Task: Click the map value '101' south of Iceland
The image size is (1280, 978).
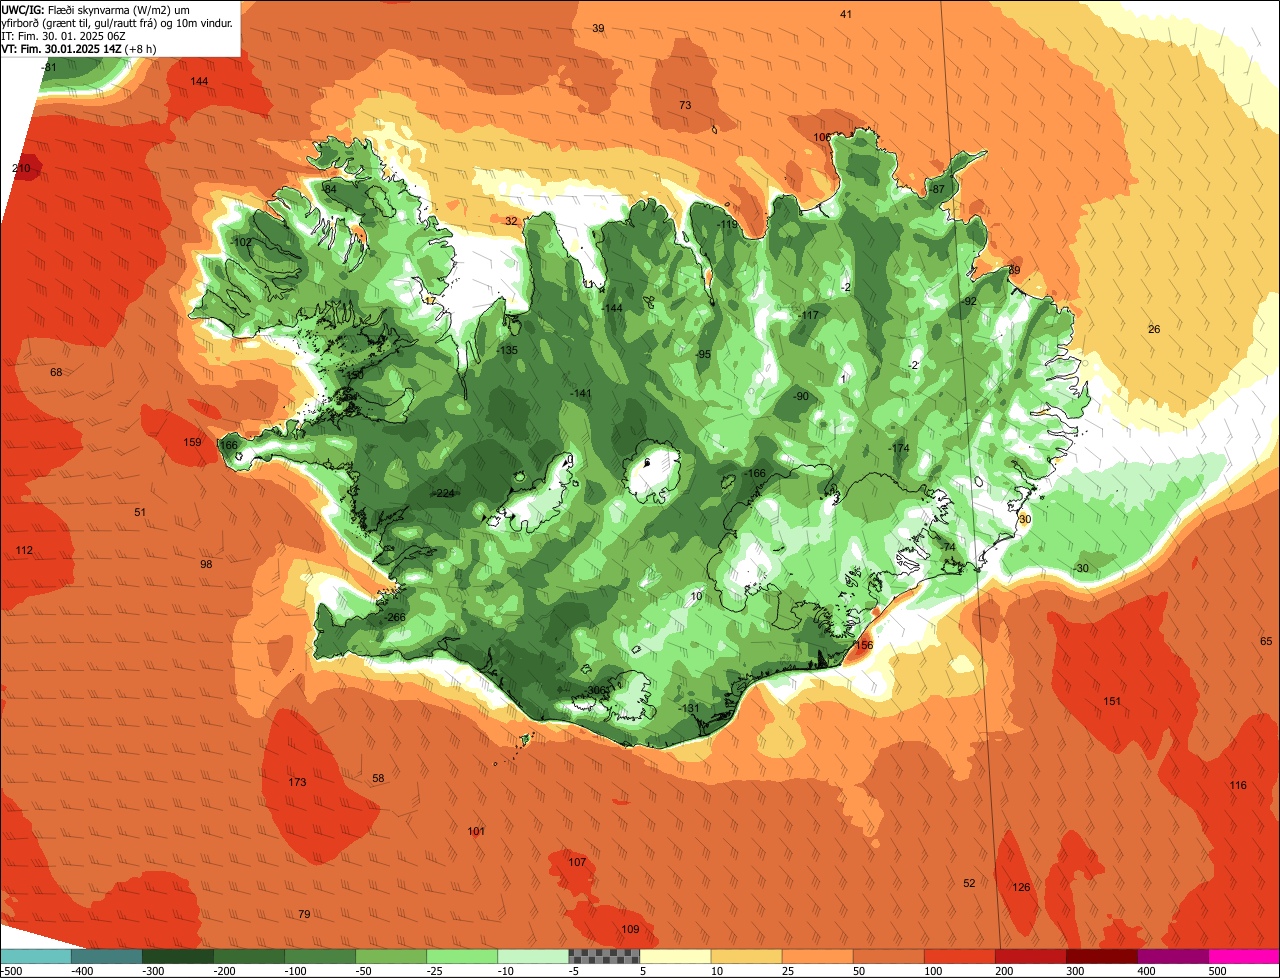Action: (476, 831)
